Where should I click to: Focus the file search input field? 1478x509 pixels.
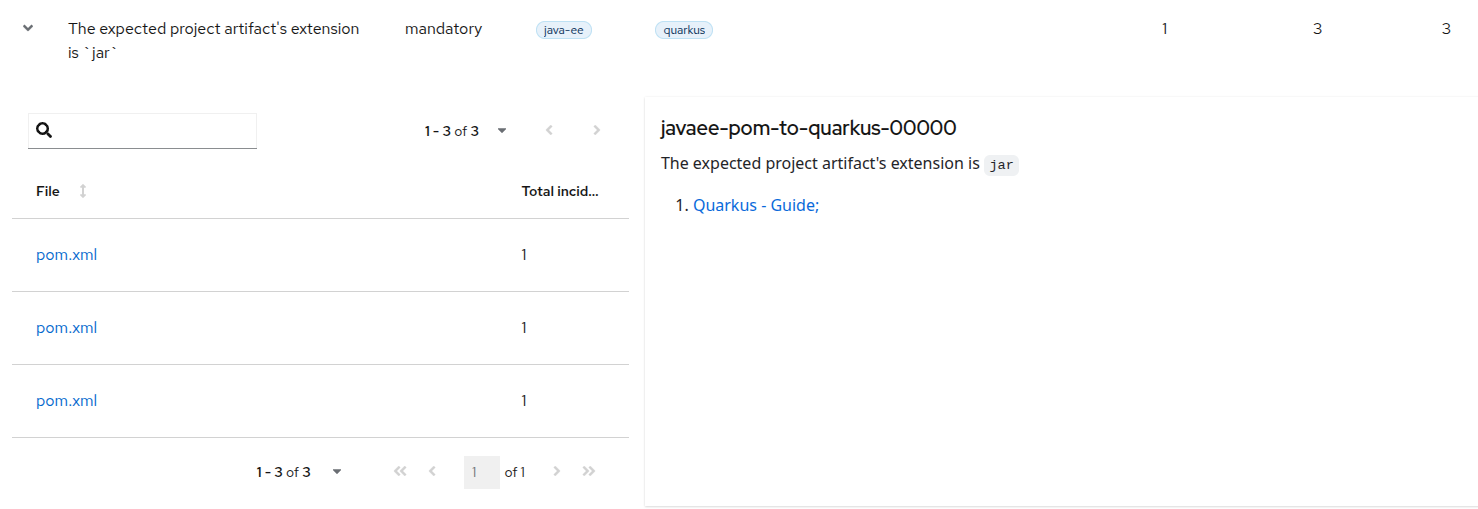click(155, 131)
